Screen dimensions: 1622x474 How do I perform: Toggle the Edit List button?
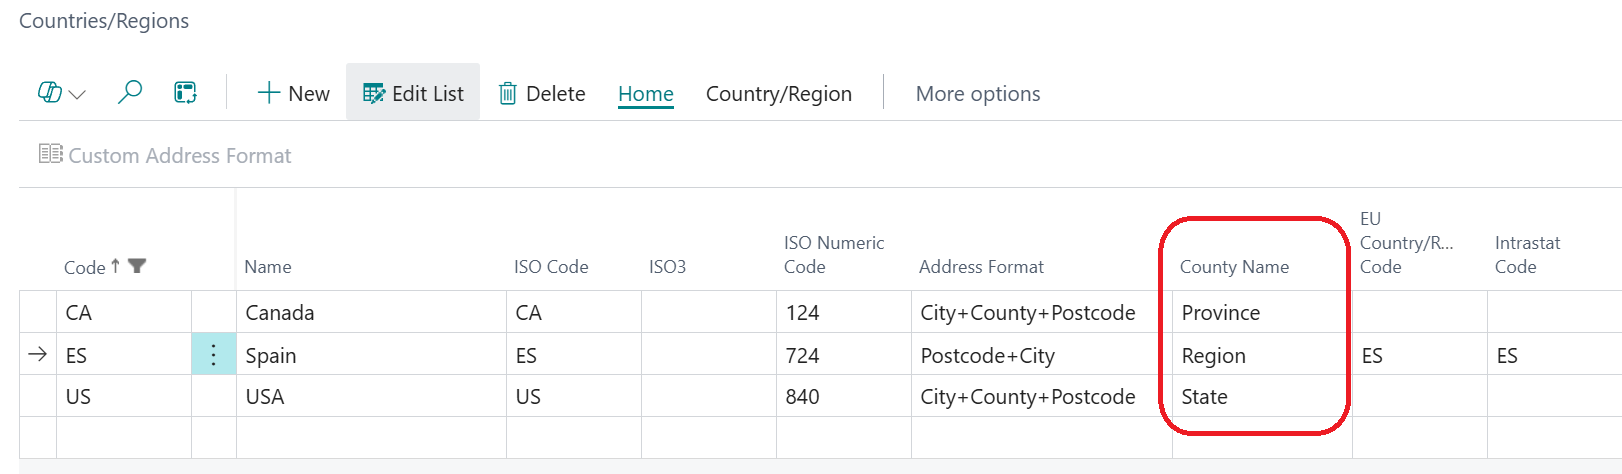point(413,93)
